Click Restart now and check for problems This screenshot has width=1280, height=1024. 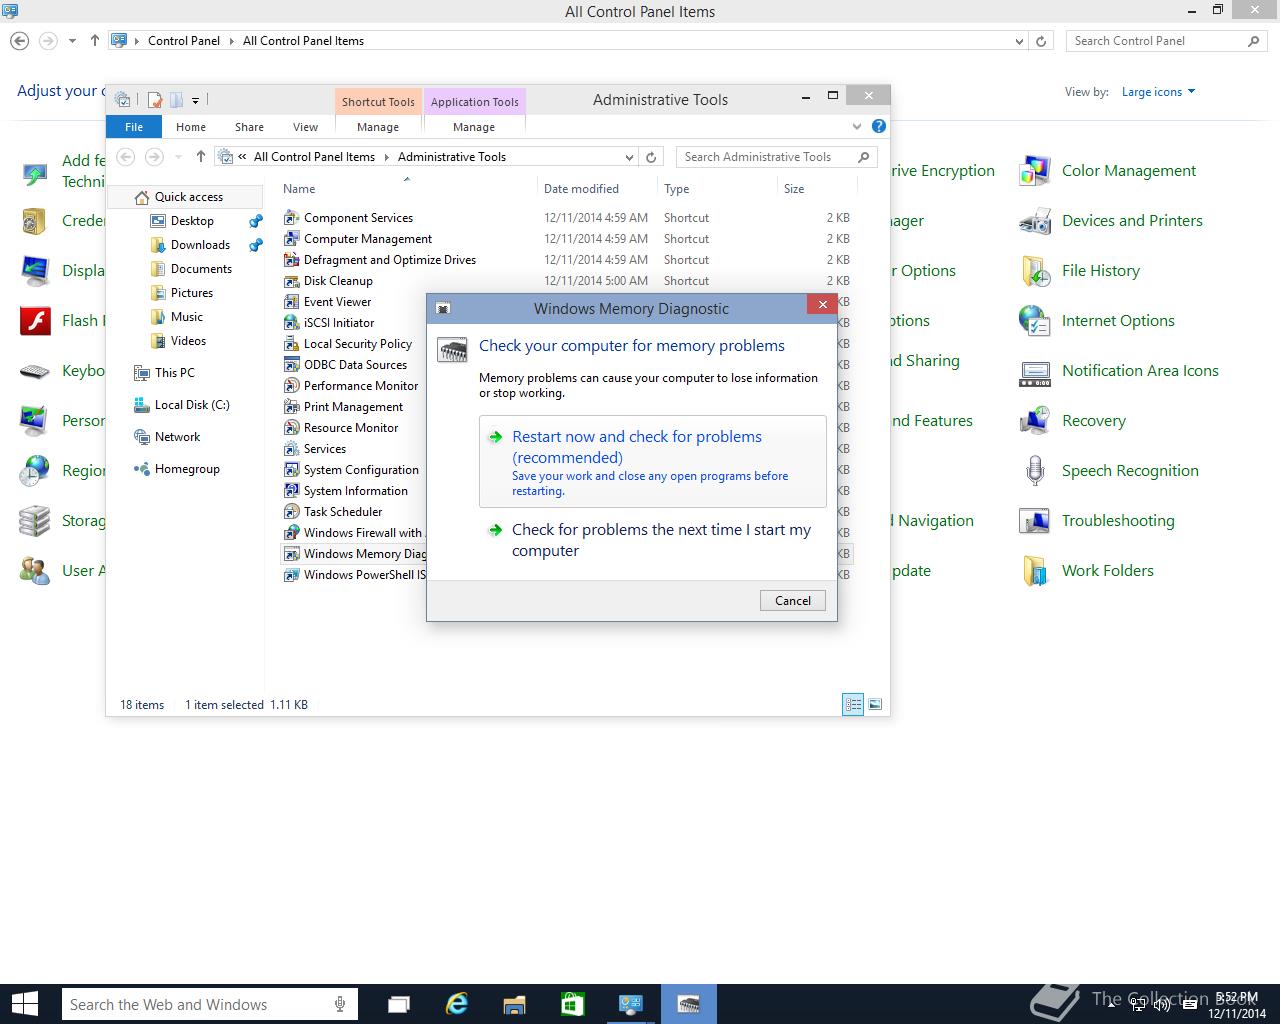click(x=653, y=462)
